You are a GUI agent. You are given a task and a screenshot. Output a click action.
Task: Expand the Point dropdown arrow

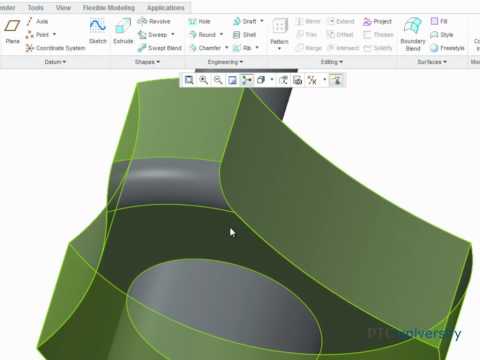(54, 34)
